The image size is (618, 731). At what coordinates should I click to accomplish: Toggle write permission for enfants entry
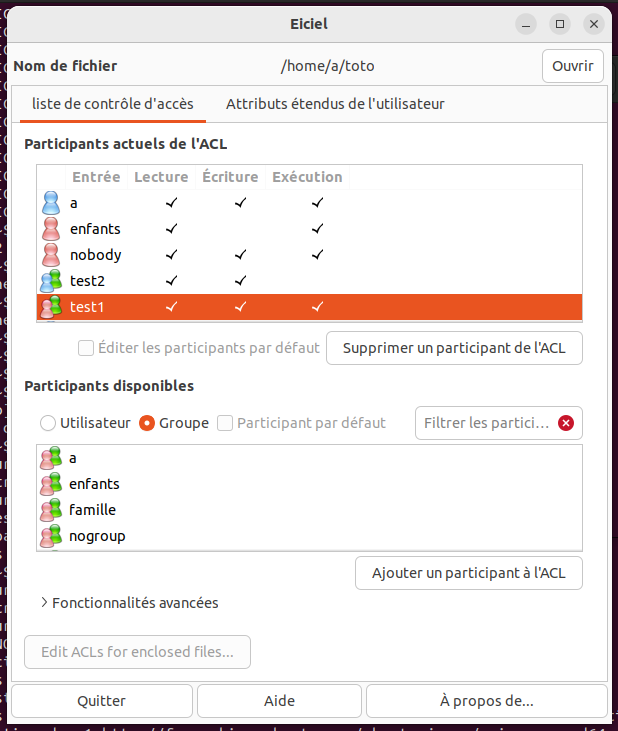240,229
